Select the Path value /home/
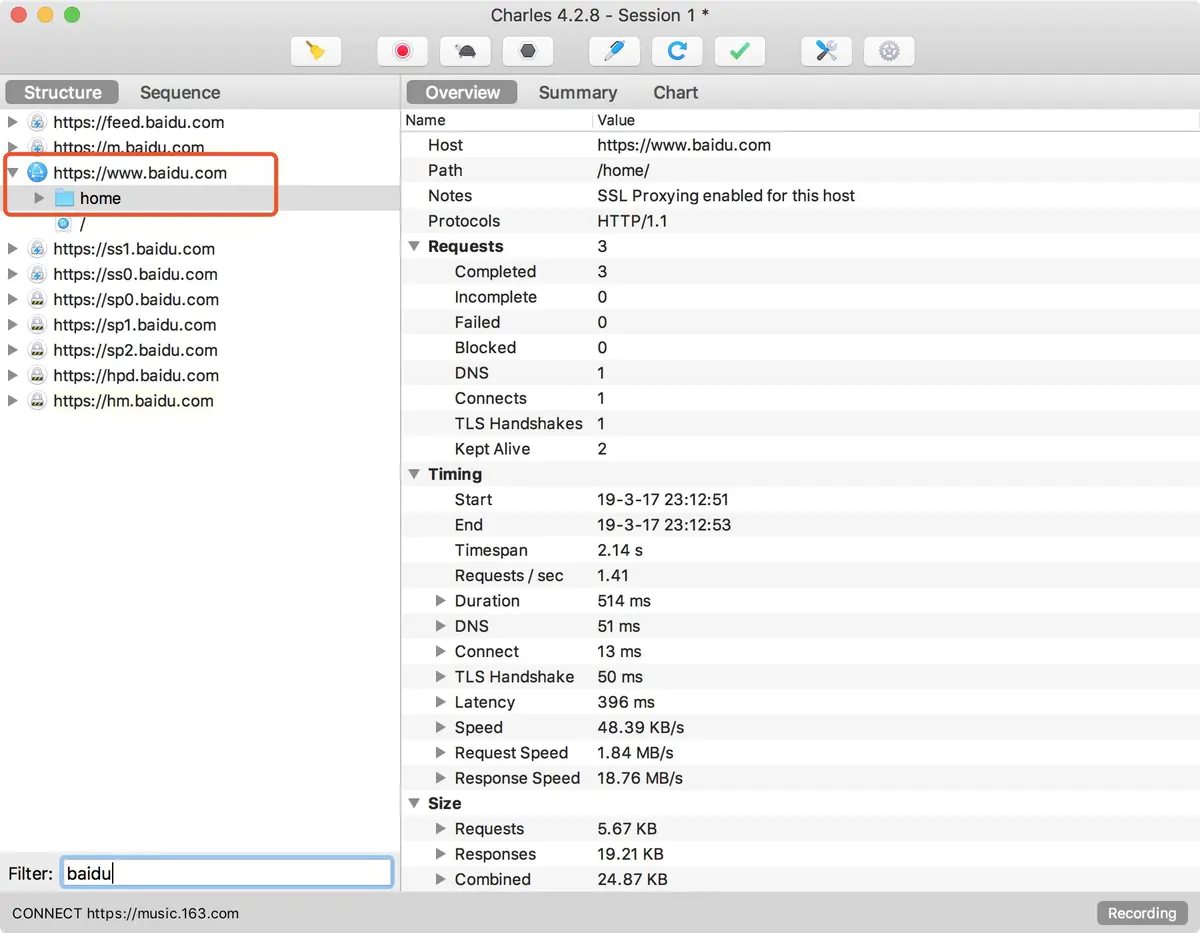 point(623,170)
